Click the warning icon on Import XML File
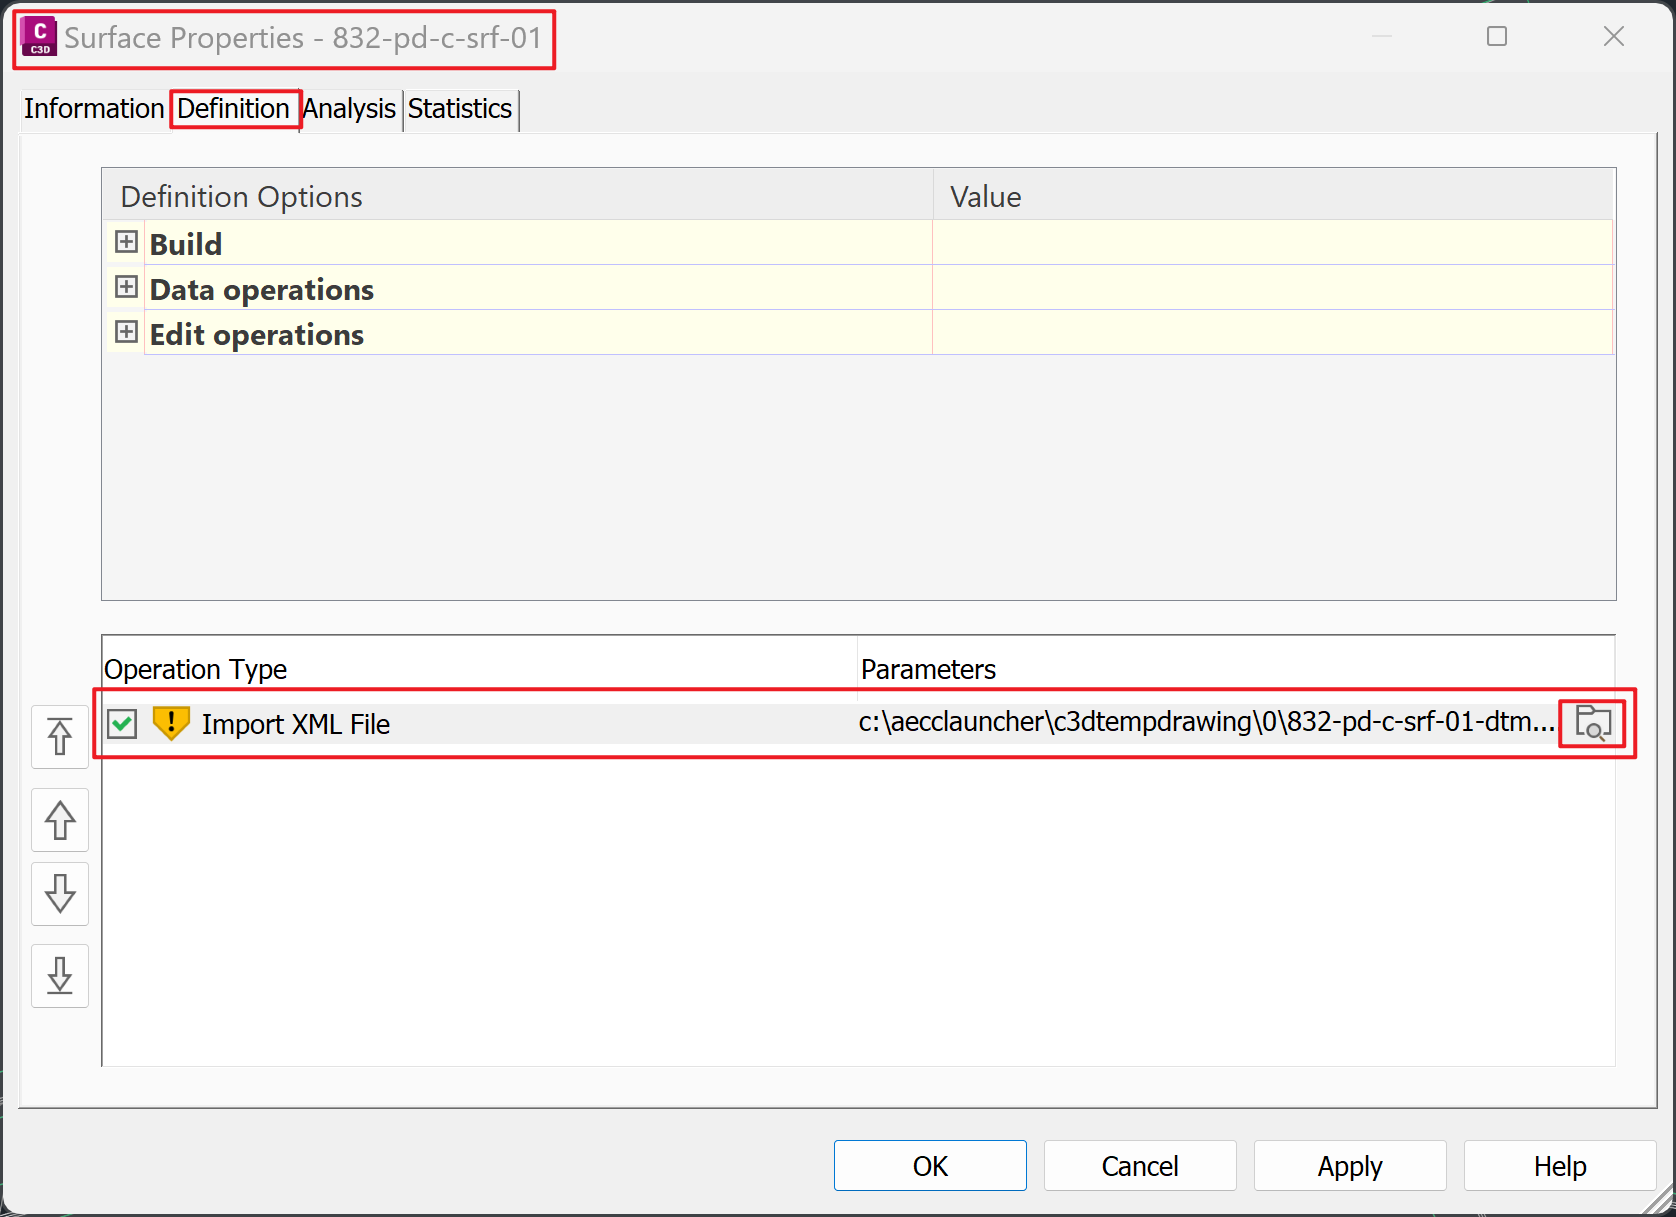The image size is (1676, 1217). (x=170, y=723)
